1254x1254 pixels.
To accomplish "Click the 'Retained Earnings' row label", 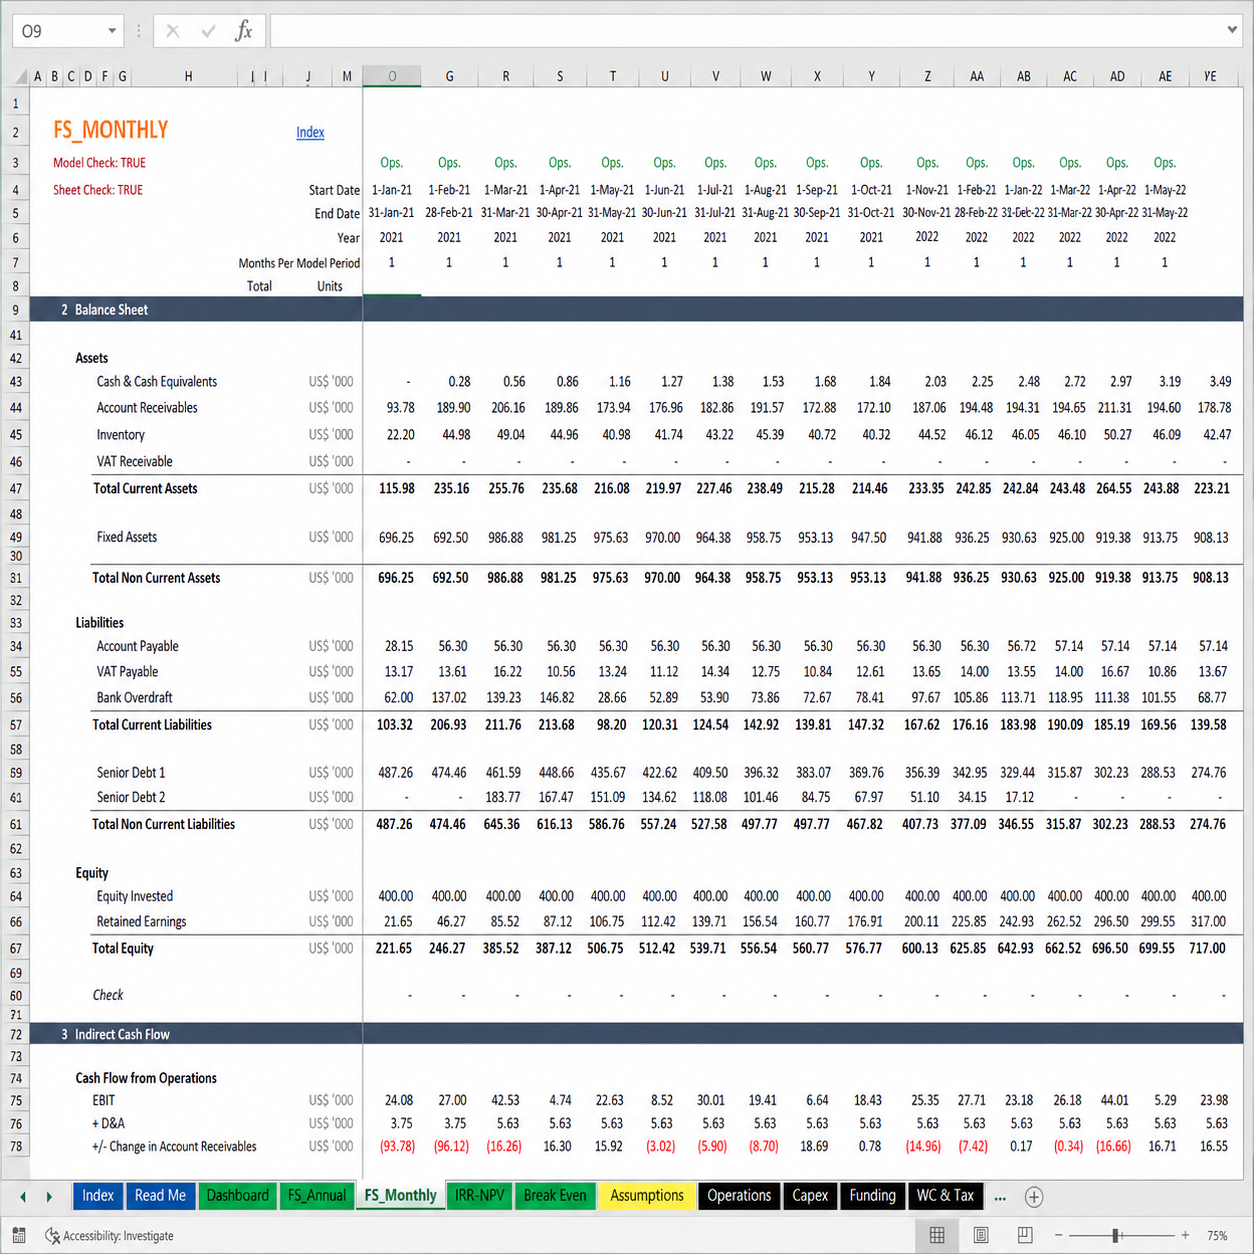I will click(141, 922).
